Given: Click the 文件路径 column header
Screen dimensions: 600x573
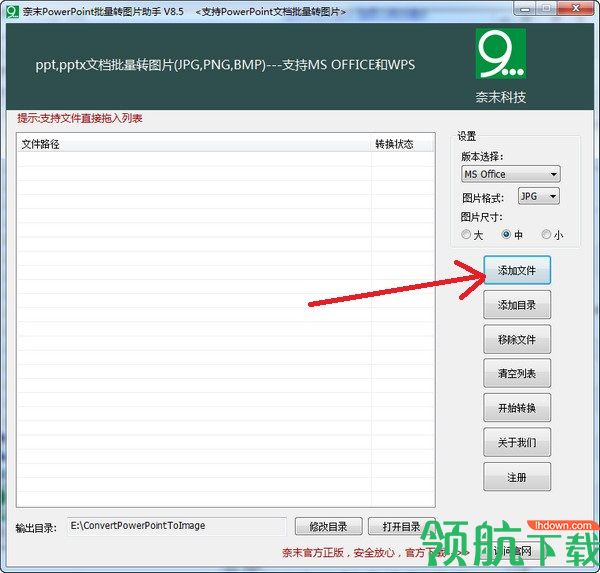Looking at the screenshot, I should [x=194, y=144].
